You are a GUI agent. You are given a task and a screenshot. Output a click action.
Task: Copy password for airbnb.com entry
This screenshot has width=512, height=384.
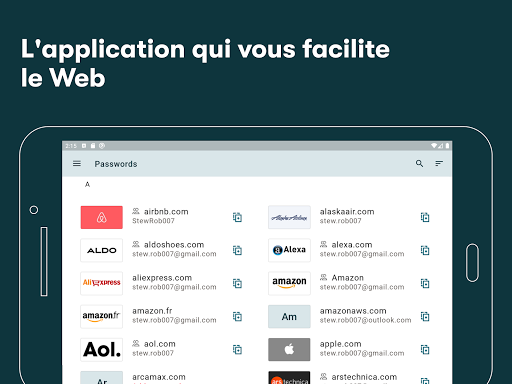(x=237, y=217)
